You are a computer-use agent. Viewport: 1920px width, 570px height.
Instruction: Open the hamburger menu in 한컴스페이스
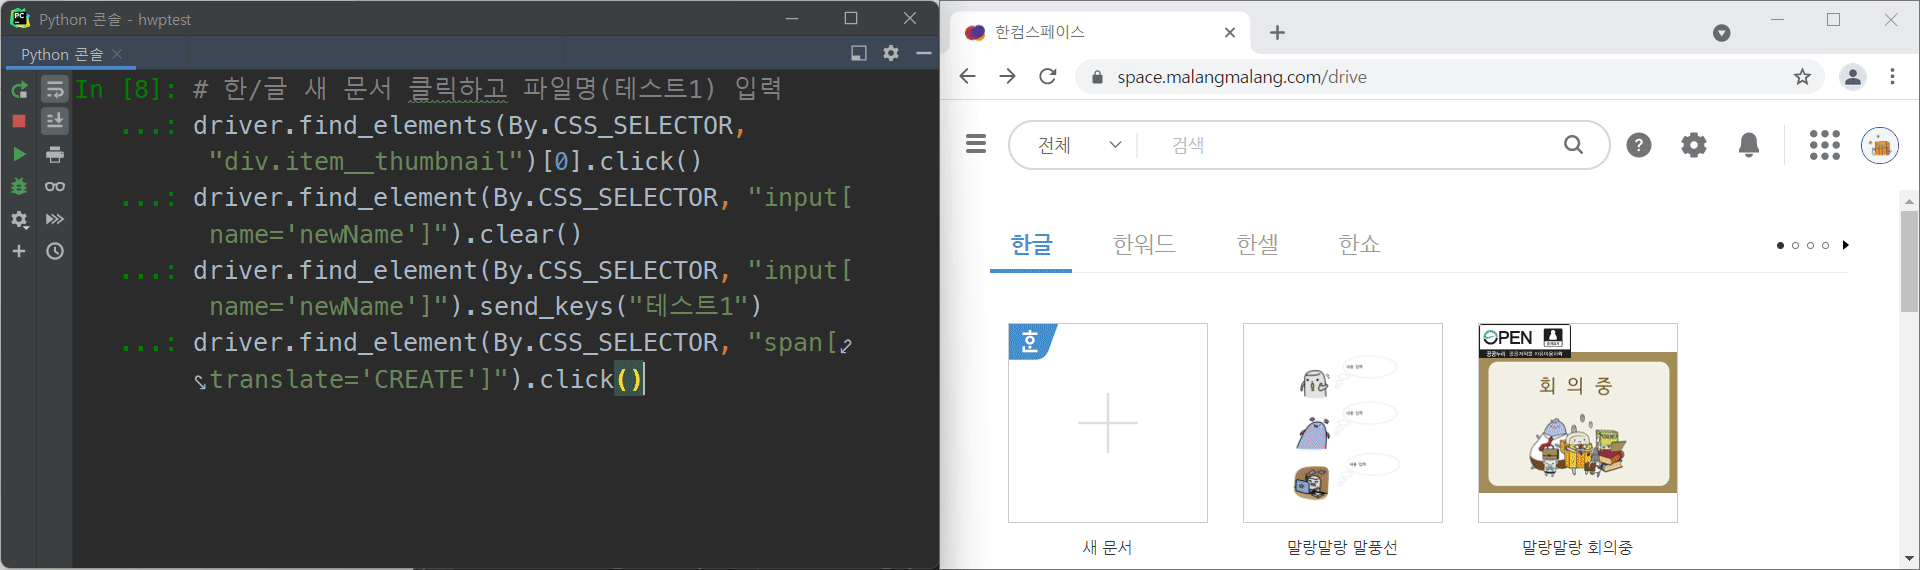[x=976, y=145]
